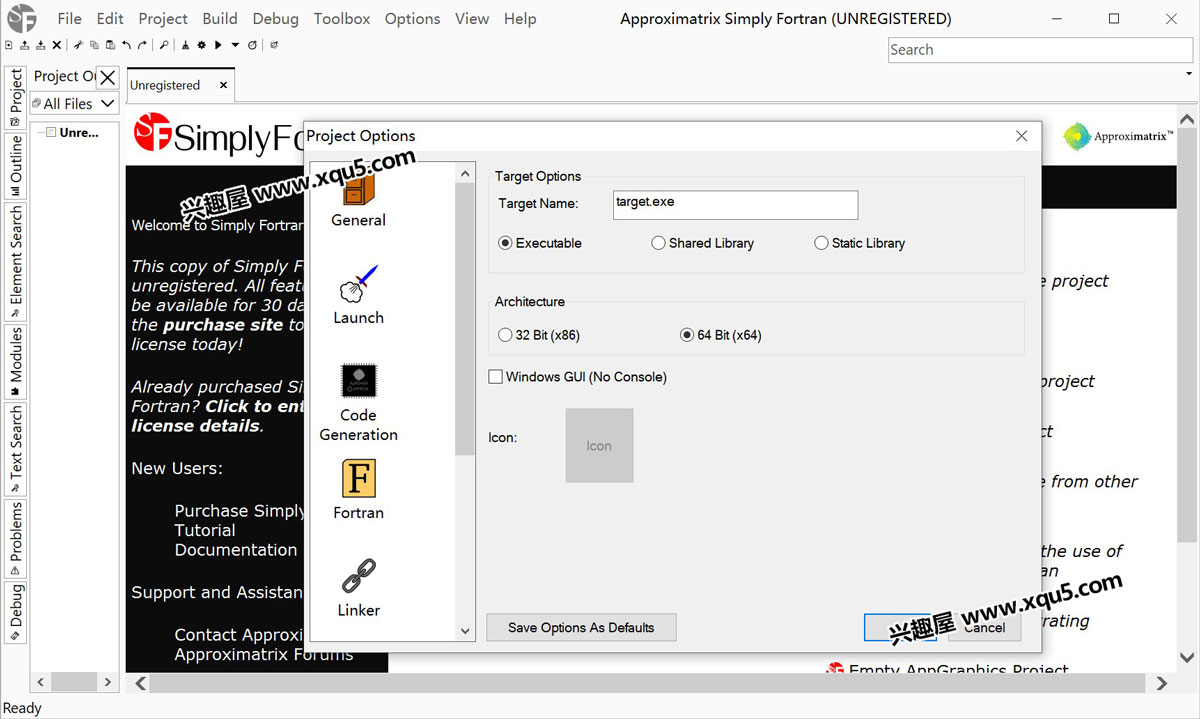Click the Clean project broom icon
This screenshot has height=719, width=1200.
tap(185, 45)
